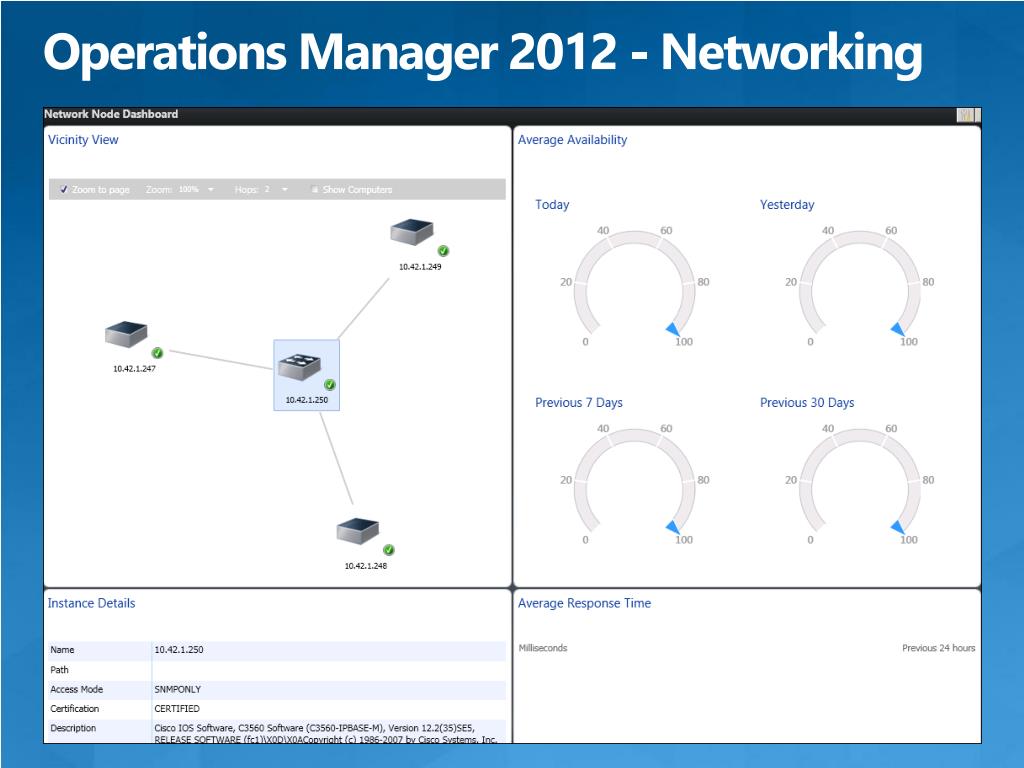Click the Average Availability panel heading

click(x=573, y=140)
